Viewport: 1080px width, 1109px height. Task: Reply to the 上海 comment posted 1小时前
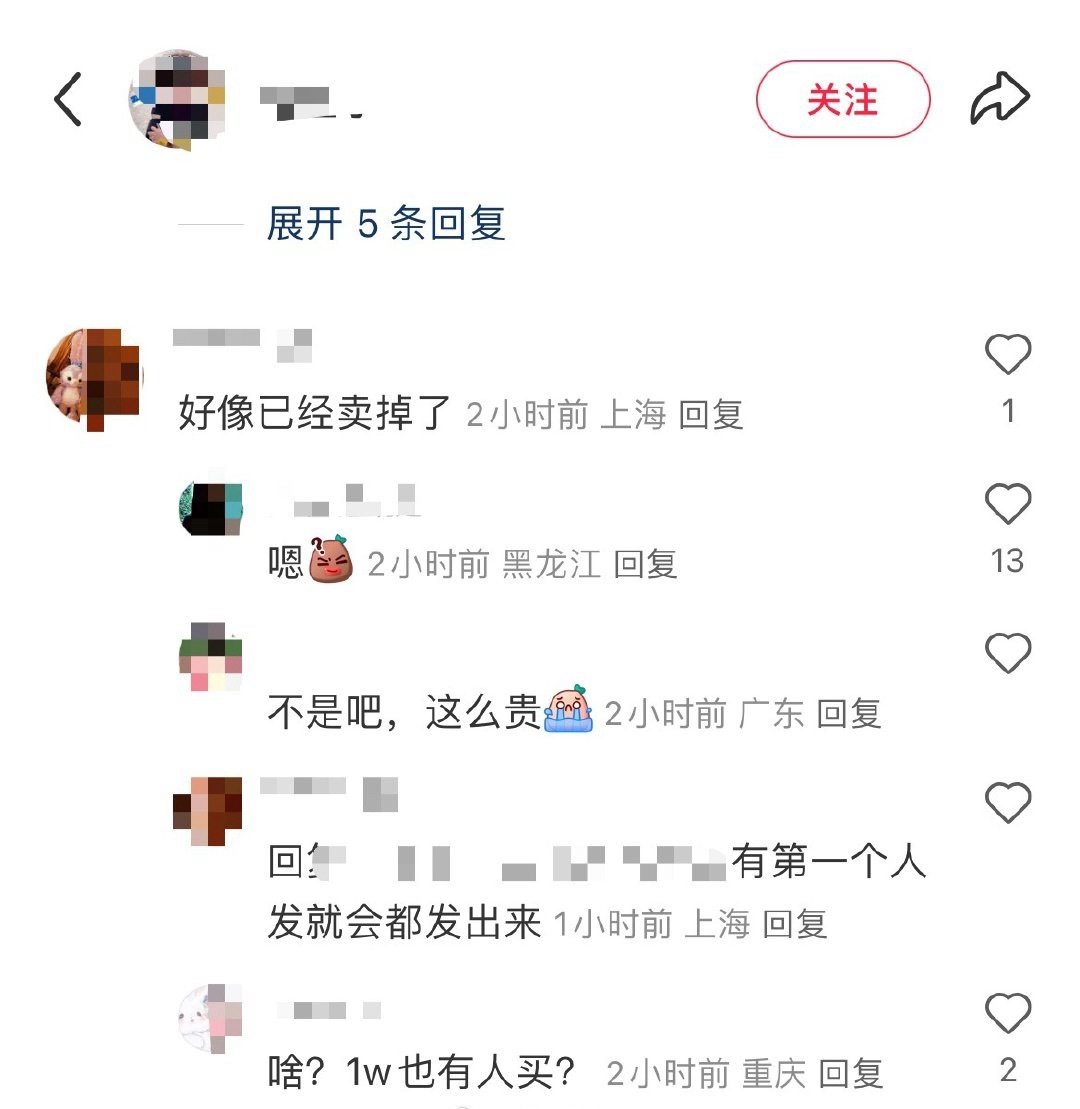pyautogui.click(x=795, y=924)
